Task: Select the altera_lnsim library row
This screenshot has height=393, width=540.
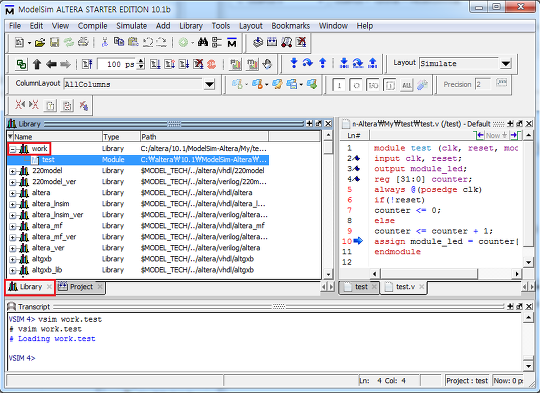Action: click(138, 204)
